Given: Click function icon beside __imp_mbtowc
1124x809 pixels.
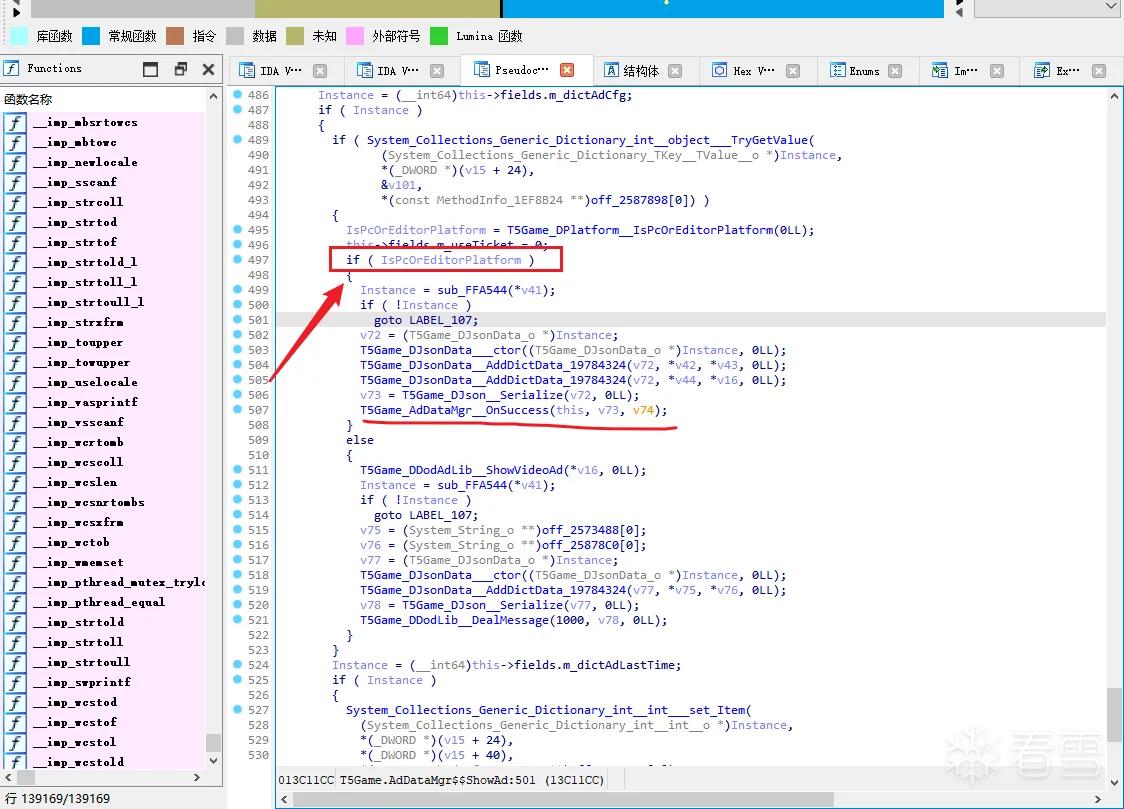Looking at the screenshot, I should 15,143.
